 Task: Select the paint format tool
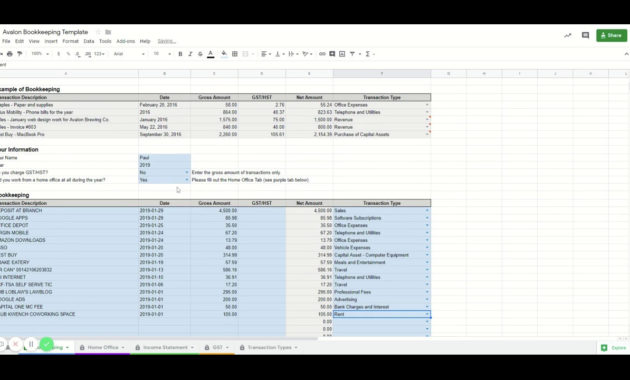pyautogui.click(x=19, y=54)
